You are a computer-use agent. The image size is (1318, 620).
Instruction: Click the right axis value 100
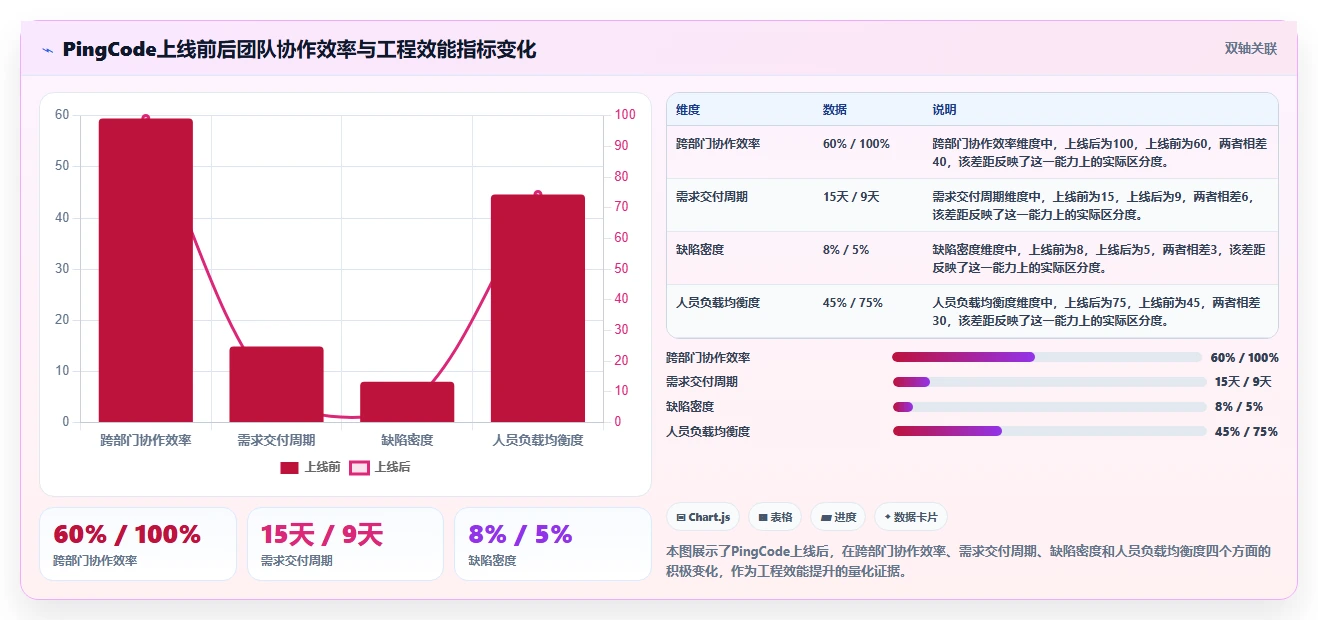(x=625, y=115)
